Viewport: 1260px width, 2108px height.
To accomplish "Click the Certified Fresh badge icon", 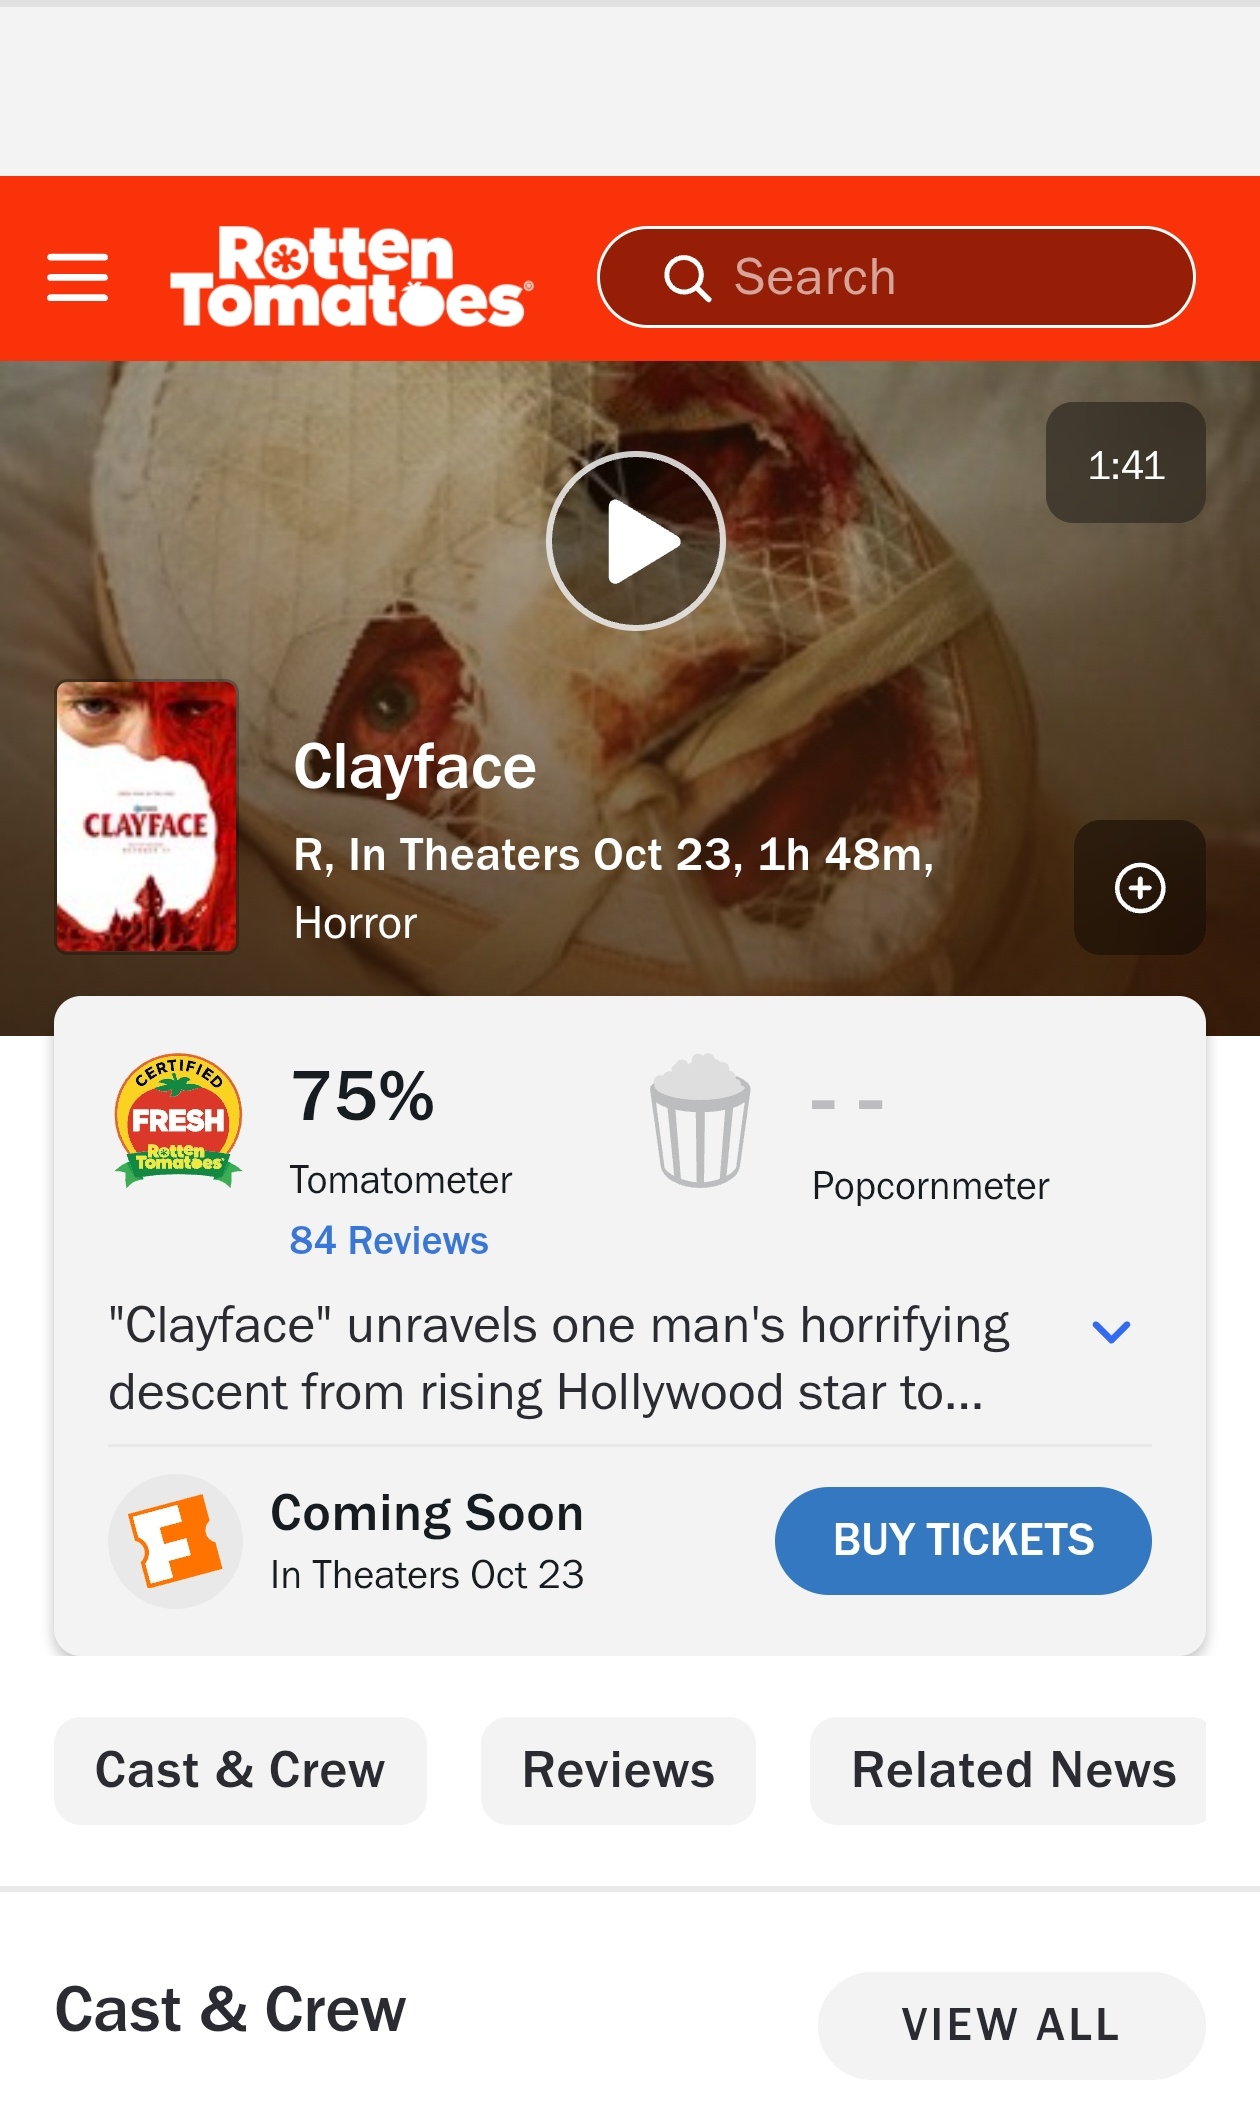I will (178, 1121).
